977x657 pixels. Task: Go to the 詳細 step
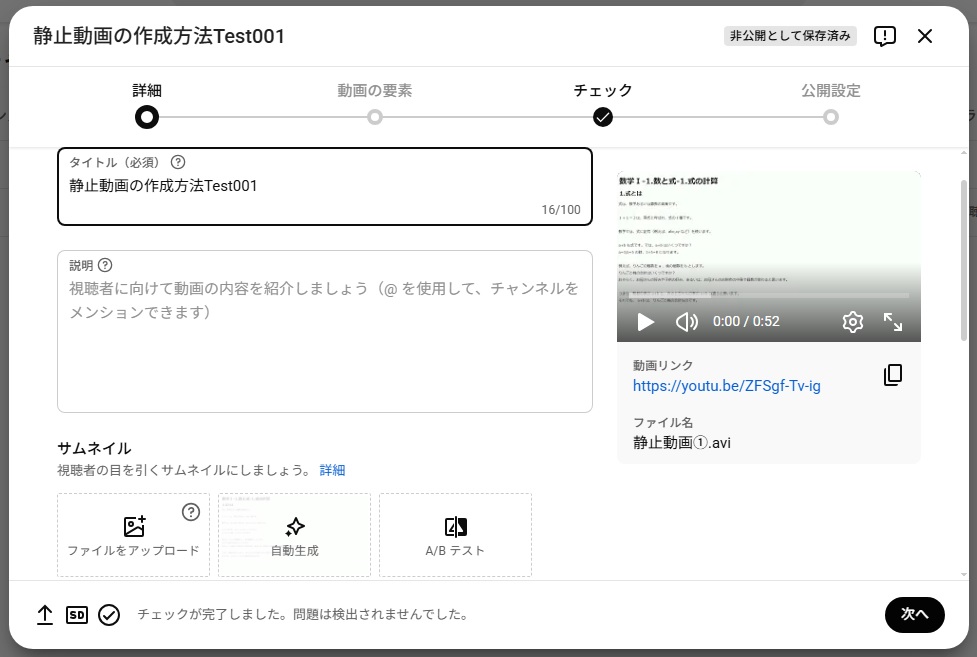coord(147,117)
